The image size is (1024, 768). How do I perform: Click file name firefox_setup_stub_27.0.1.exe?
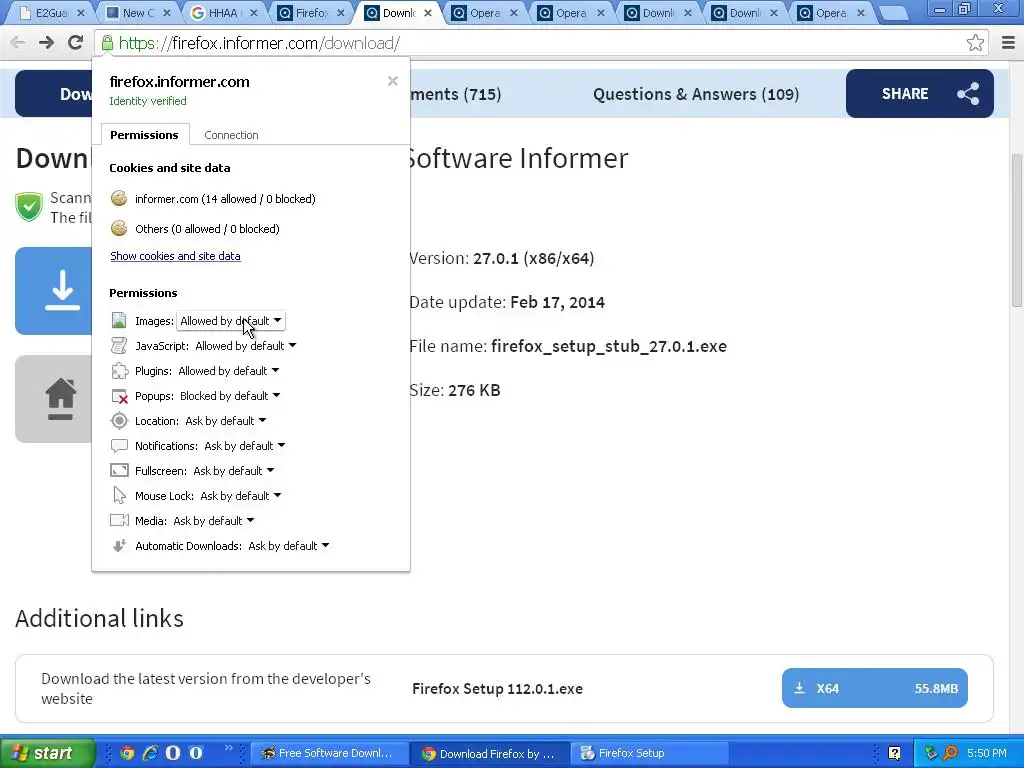click(x=609, y=346)
